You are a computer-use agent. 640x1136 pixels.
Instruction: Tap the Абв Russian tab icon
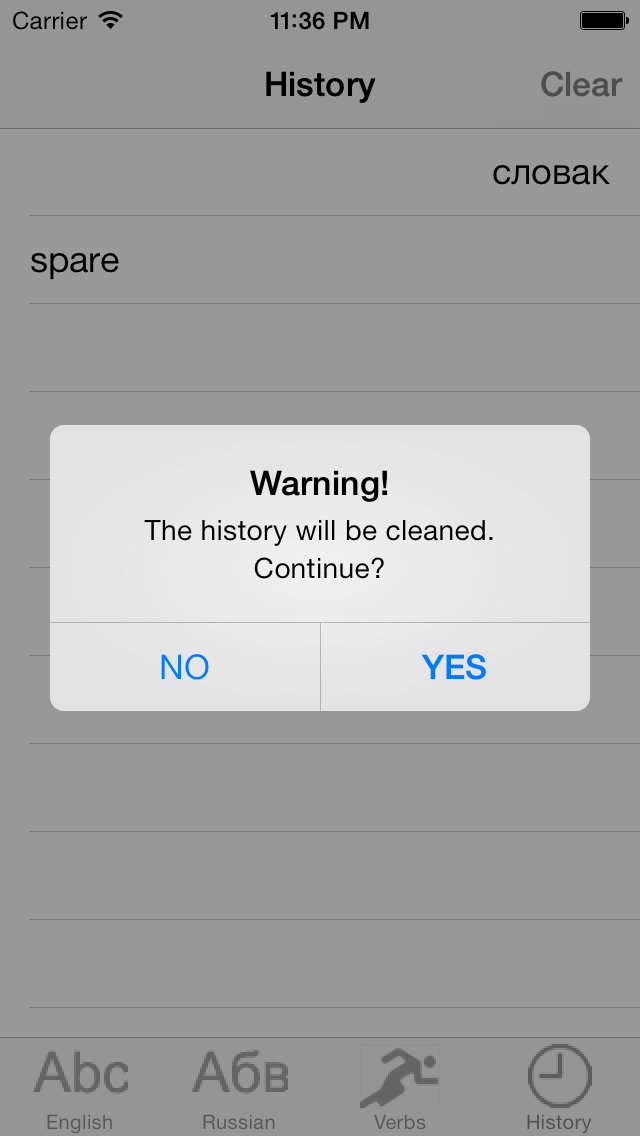240,1073
